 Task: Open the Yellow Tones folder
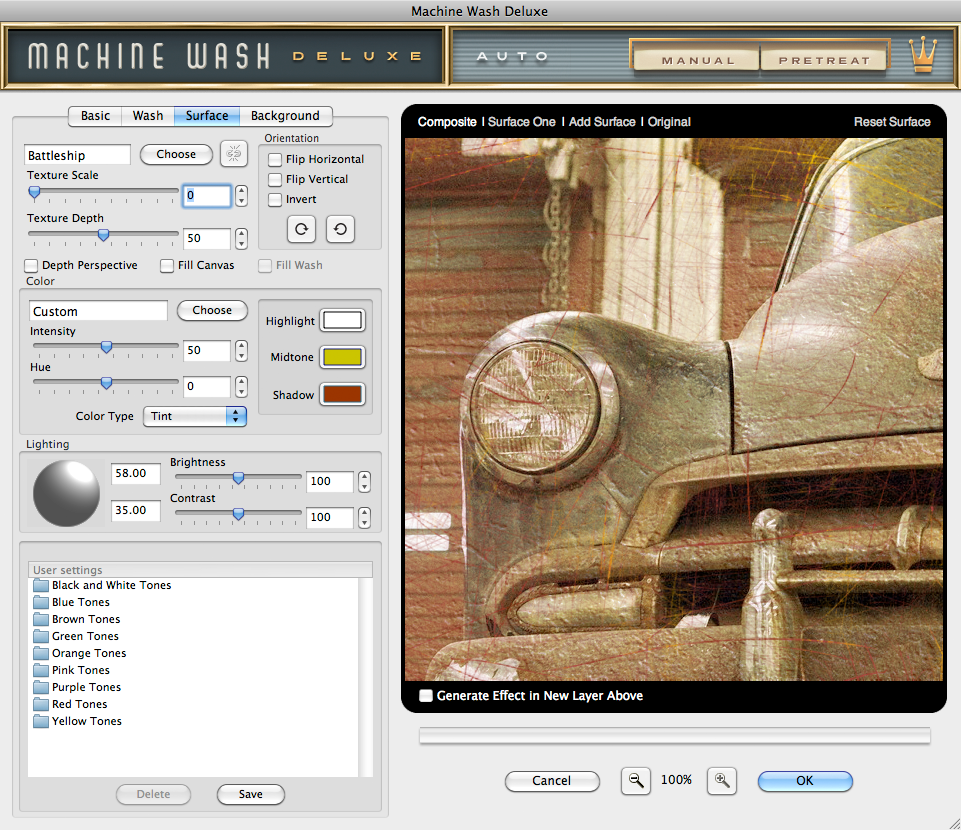pyautogui.click(x=77, y=721)
